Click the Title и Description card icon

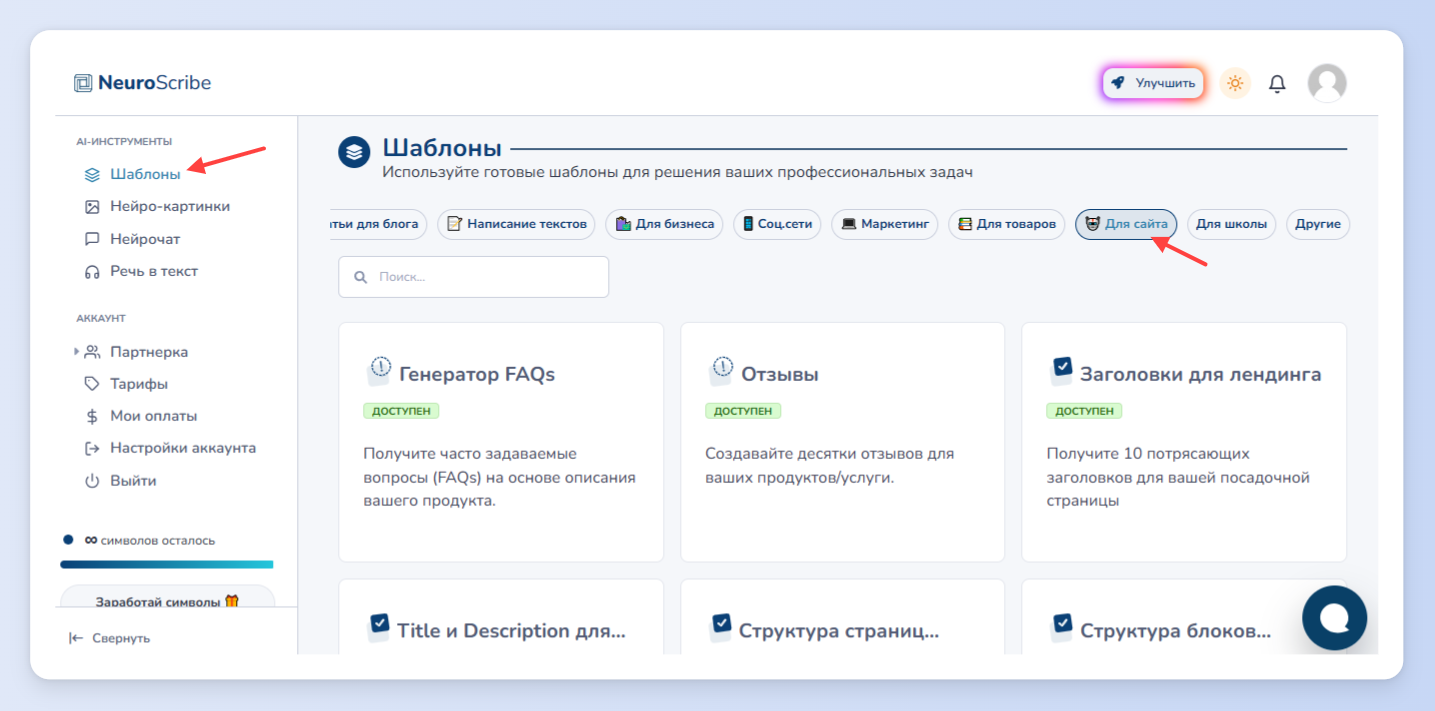(379, 627)
